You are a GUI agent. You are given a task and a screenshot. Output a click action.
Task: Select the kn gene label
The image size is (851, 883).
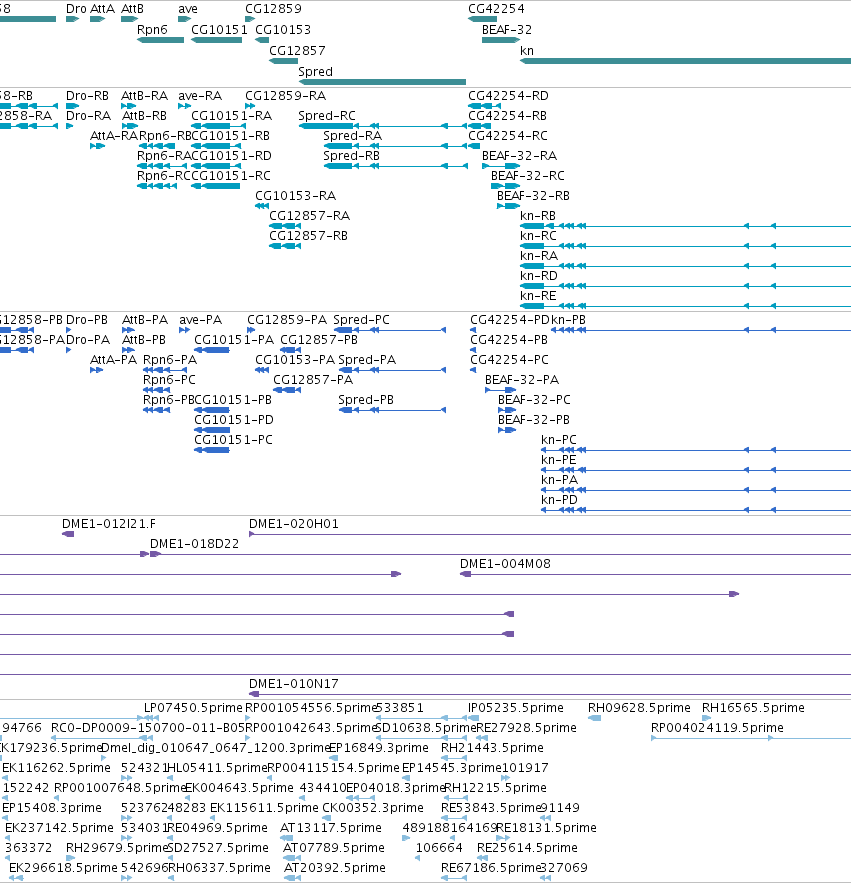pyautogui.click(x=527, y=51)
